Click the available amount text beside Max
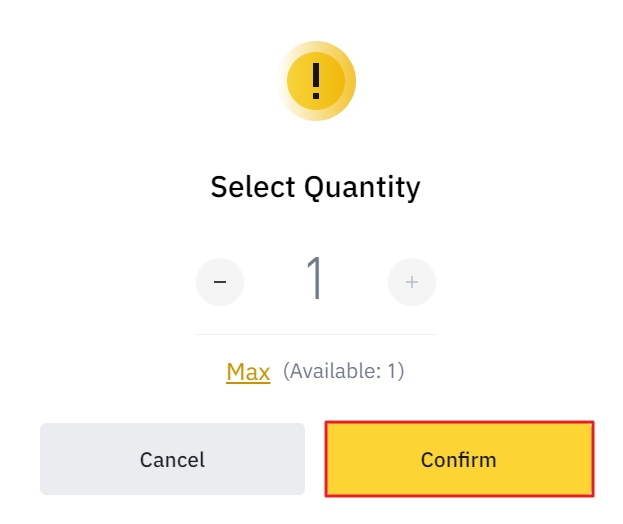 tap(343, 372)
